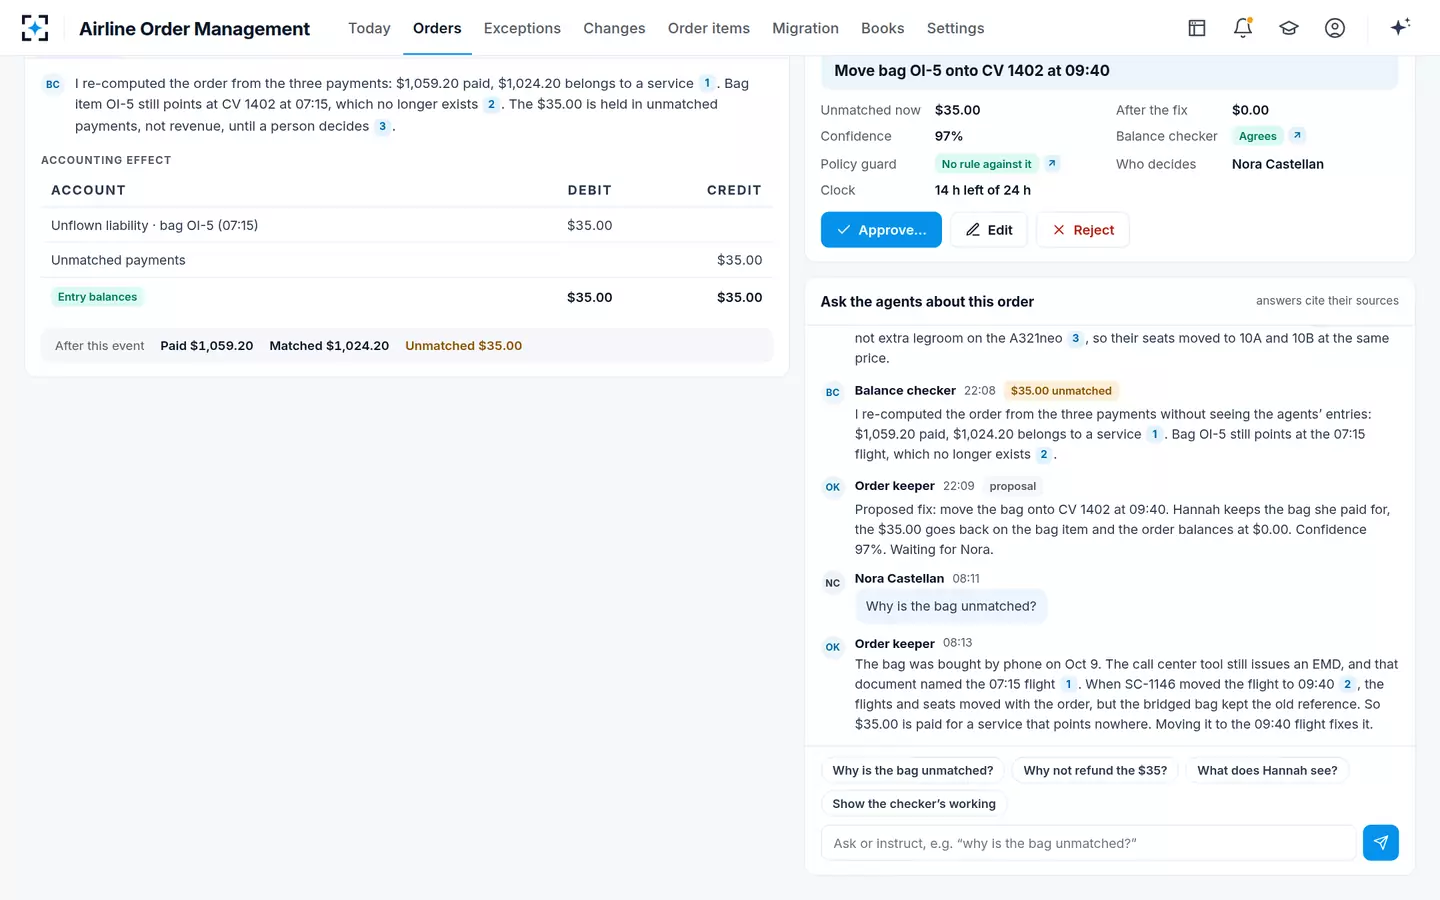
Task: Choose the 'Why not refund the $35?' suggestion
Action: coord(1095,770)
